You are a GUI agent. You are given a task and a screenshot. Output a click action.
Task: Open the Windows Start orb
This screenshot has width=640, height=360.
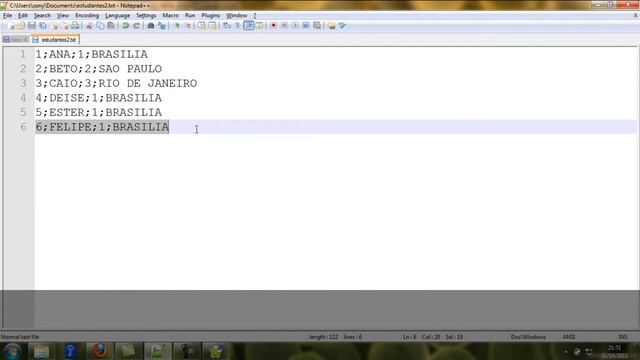click(x=12, y=351)
